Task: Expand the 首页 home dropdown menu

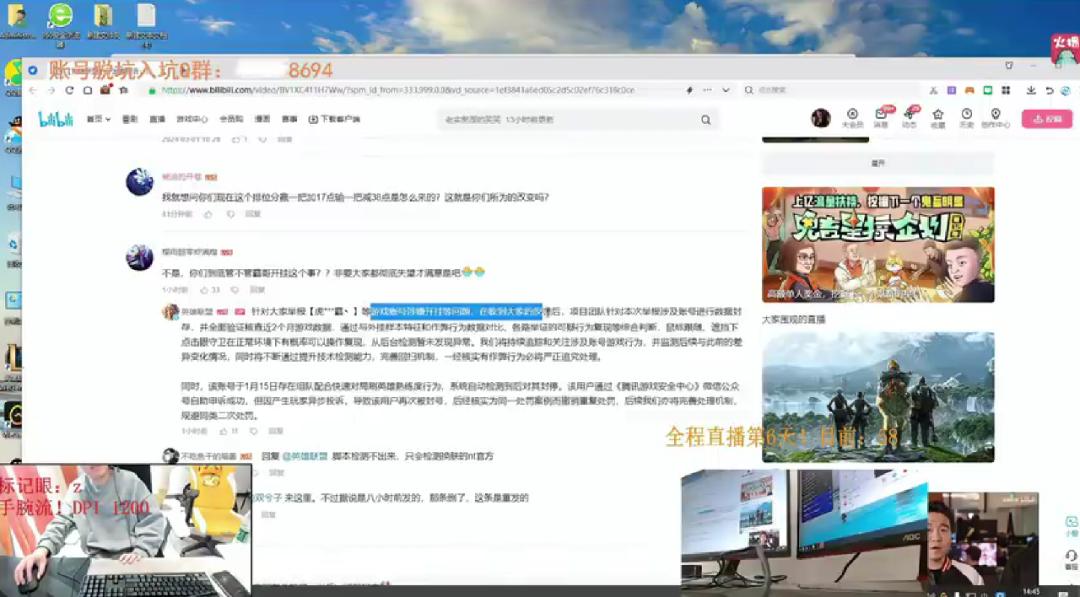Action: [x=97, y=119]
